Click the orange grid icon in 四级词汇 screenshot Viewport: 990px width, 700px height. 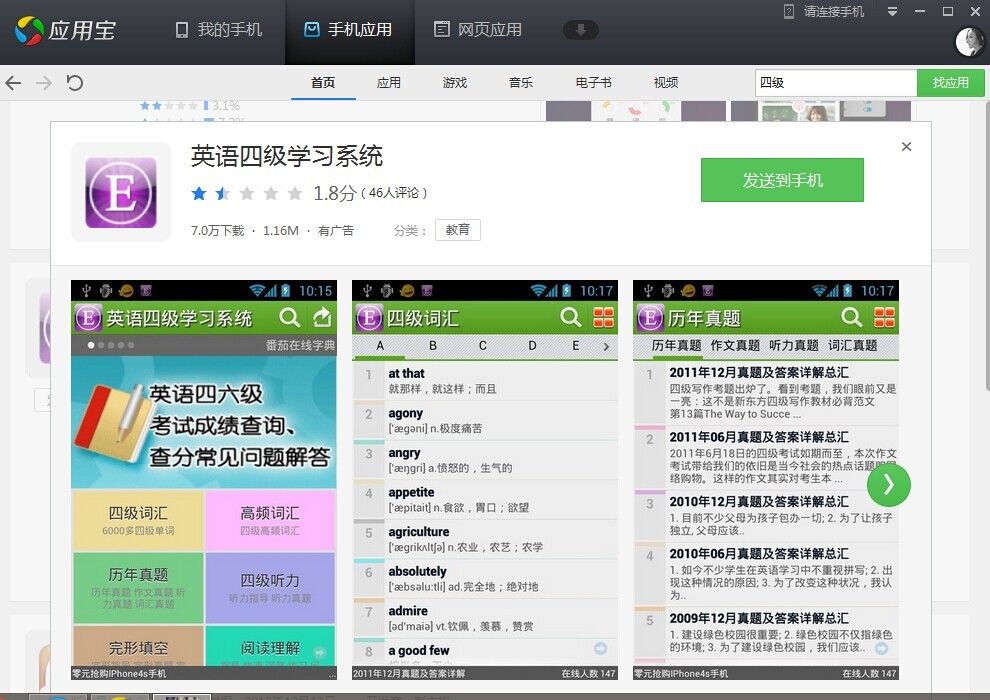(x=604, y=317)
